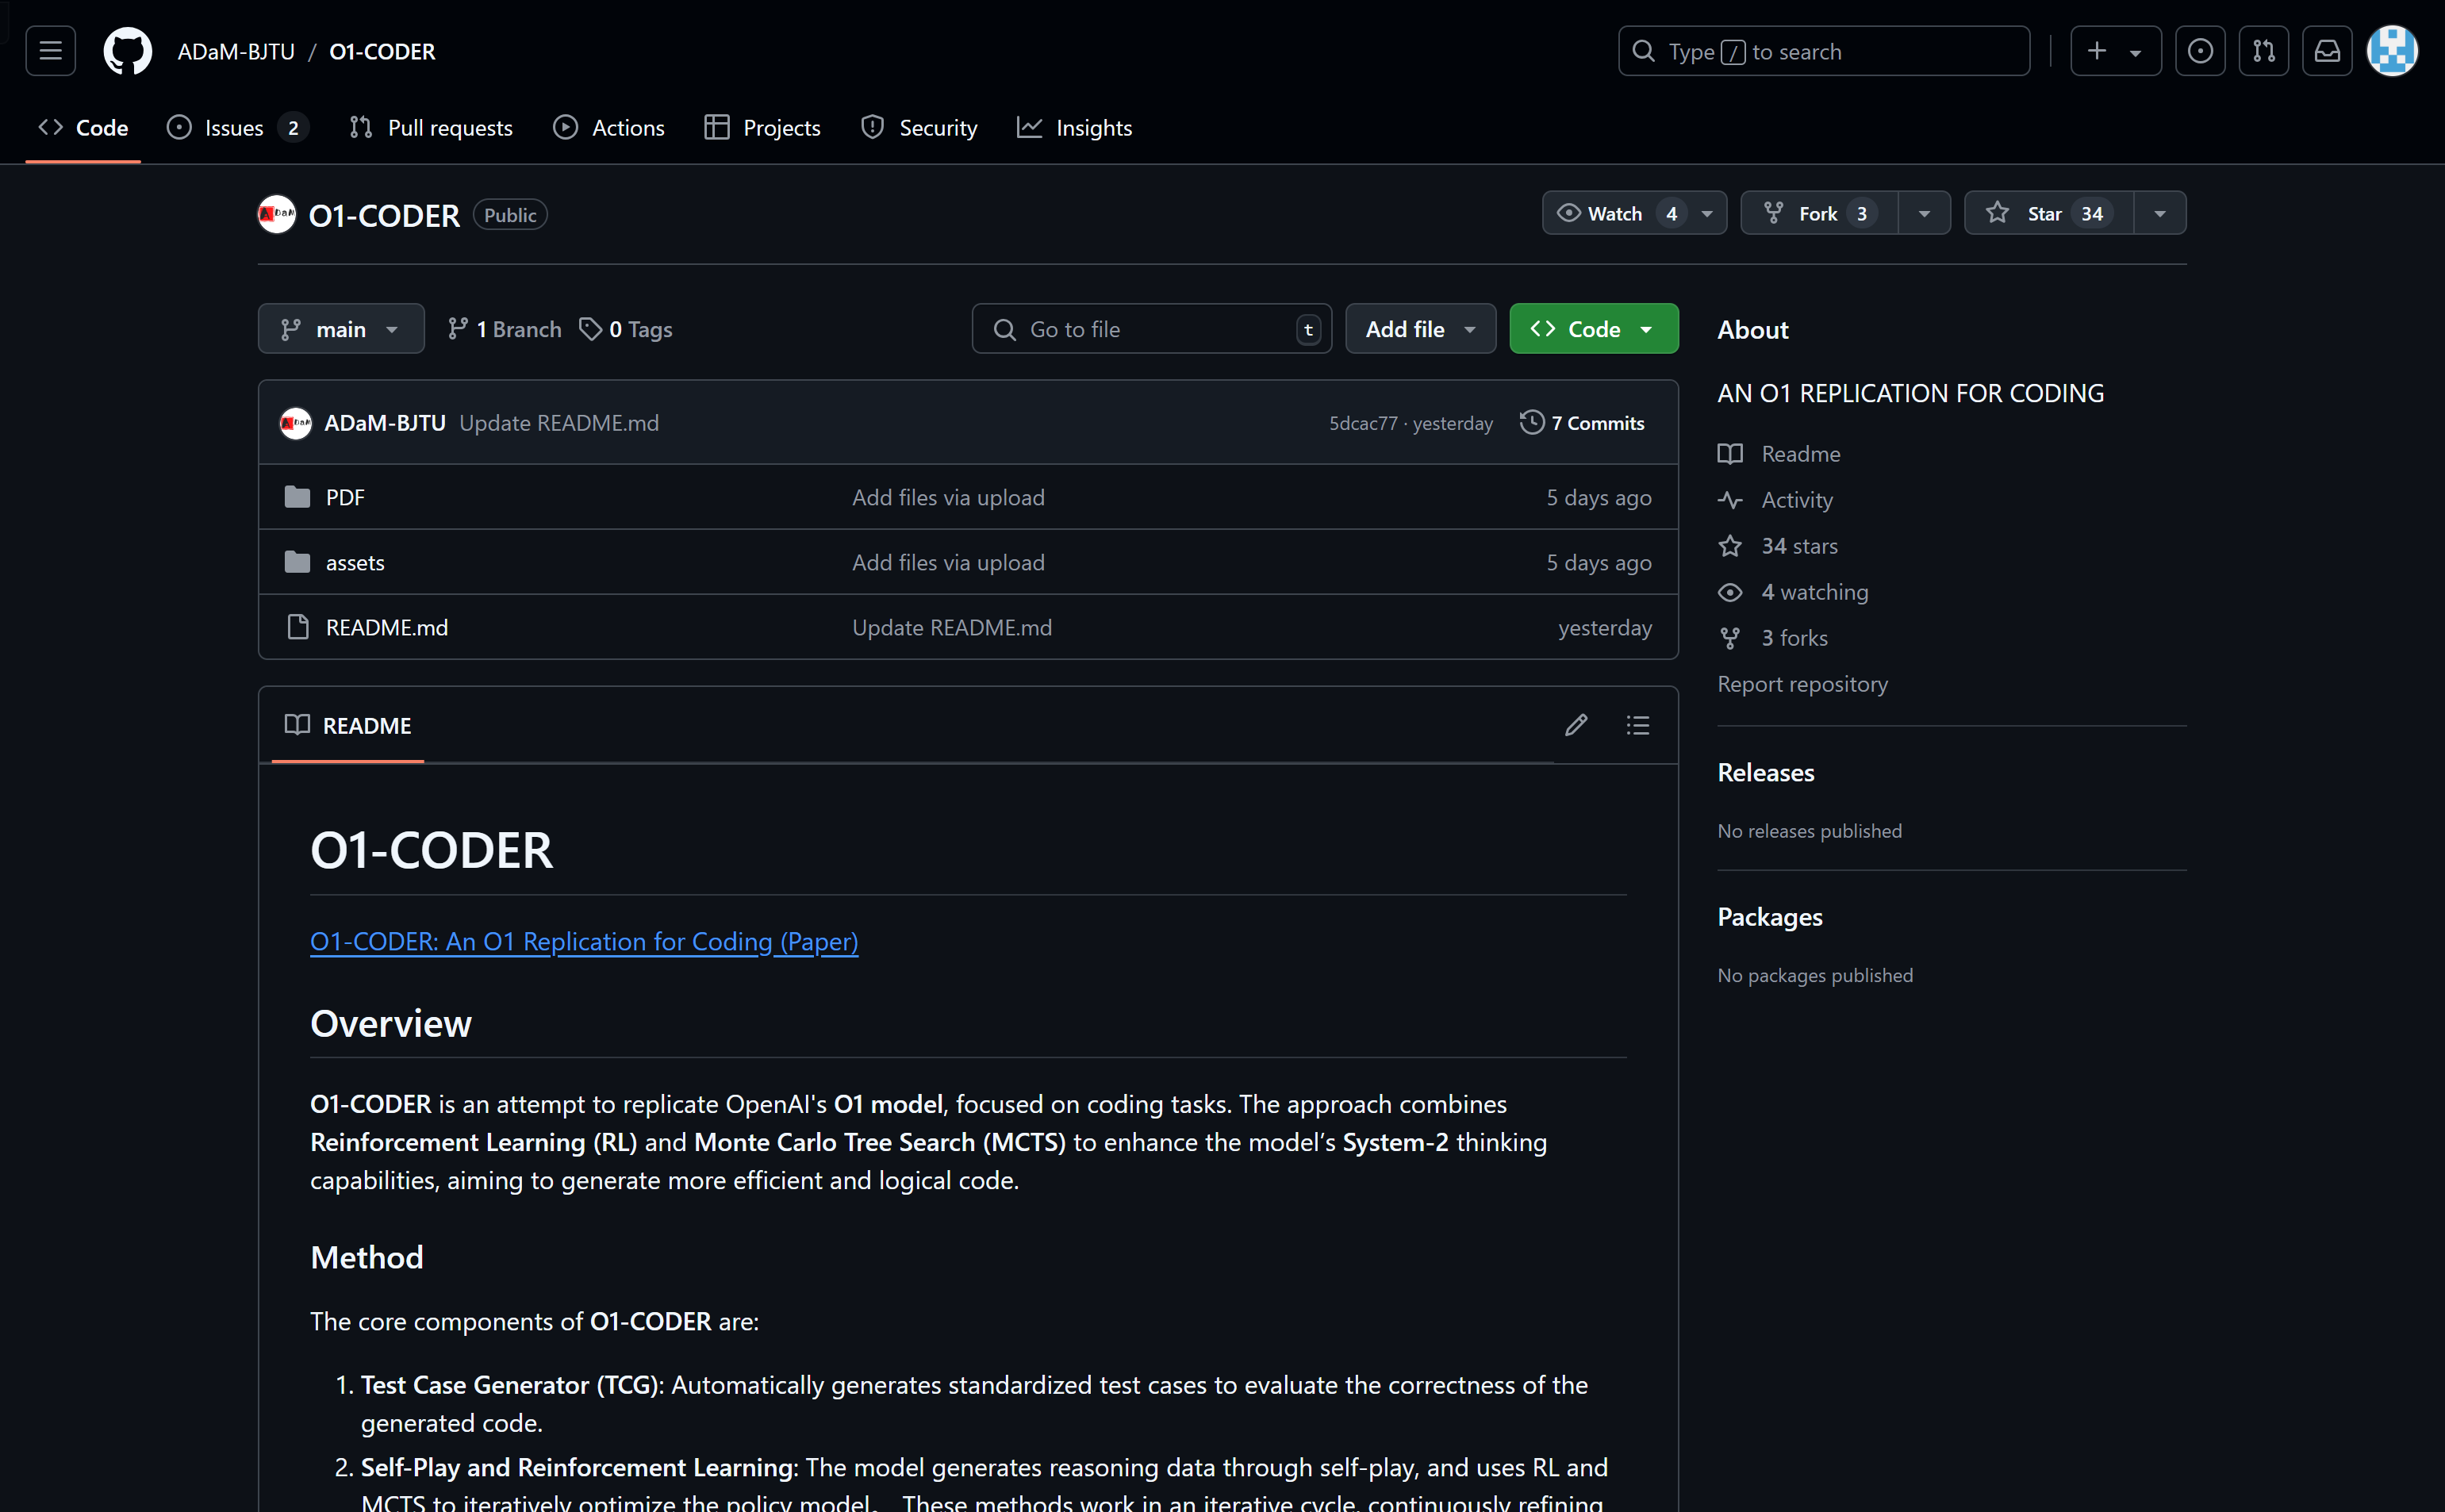Open the Insights tab
Screen dimensions: 2445x1512
(x=1075, y=128)
